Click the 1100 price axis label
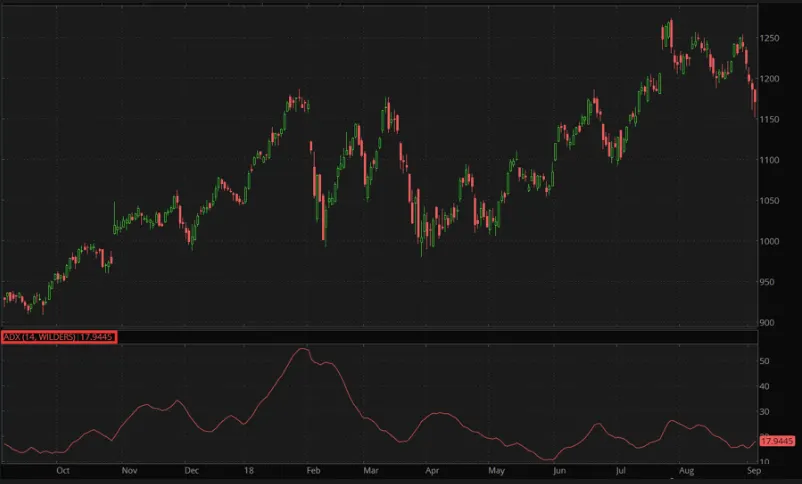 pyautogui.click(x=769, y=160)
